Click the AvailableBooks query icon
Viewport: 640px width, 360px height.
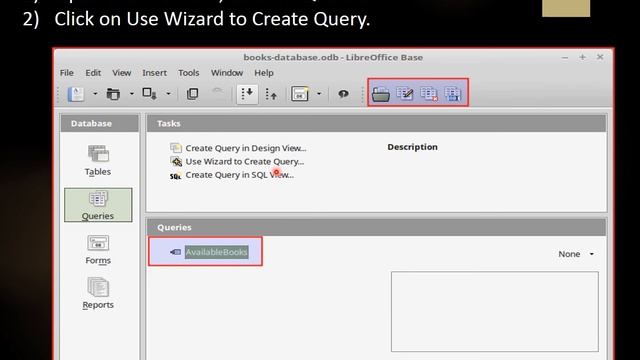(x=176, y=252)
